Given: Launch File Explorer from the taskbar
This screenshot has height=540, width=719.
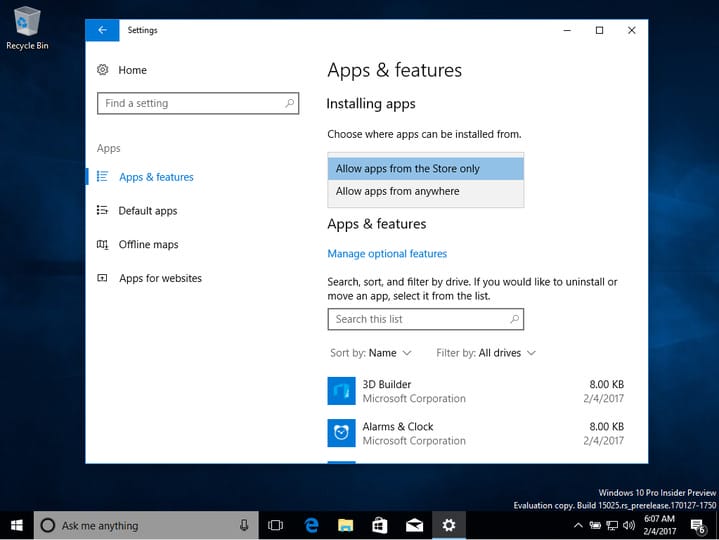Looking at the screenshot, I should (345, 525).
